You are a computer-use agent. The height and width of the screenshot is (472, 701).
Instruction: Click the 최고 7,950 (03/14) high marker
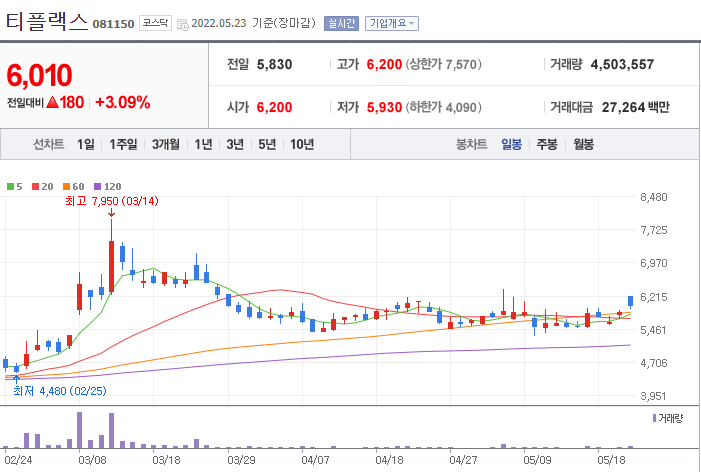click(112, 201)
